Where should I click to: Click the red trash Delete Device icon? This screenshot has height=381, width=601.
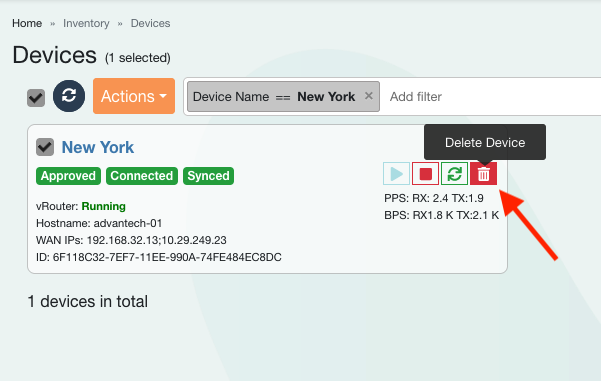click(483, 174)
